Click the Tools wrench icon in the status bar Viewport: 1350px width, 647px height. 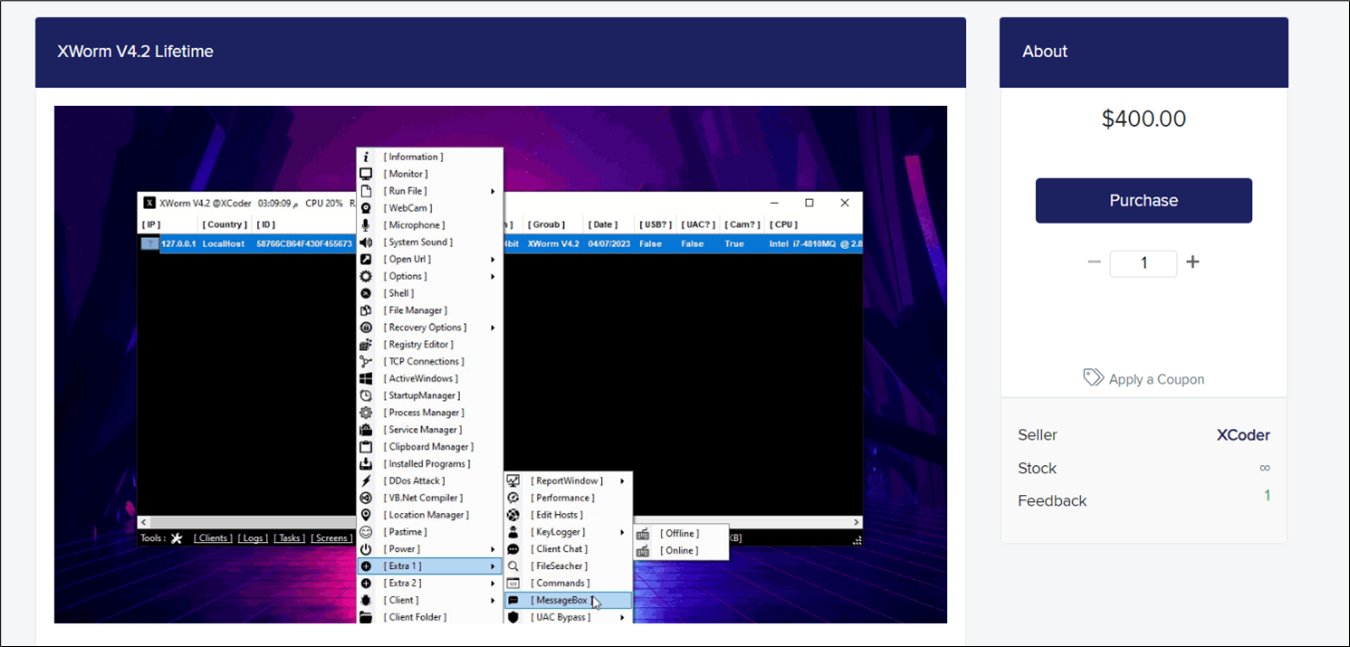coord(174,537)
